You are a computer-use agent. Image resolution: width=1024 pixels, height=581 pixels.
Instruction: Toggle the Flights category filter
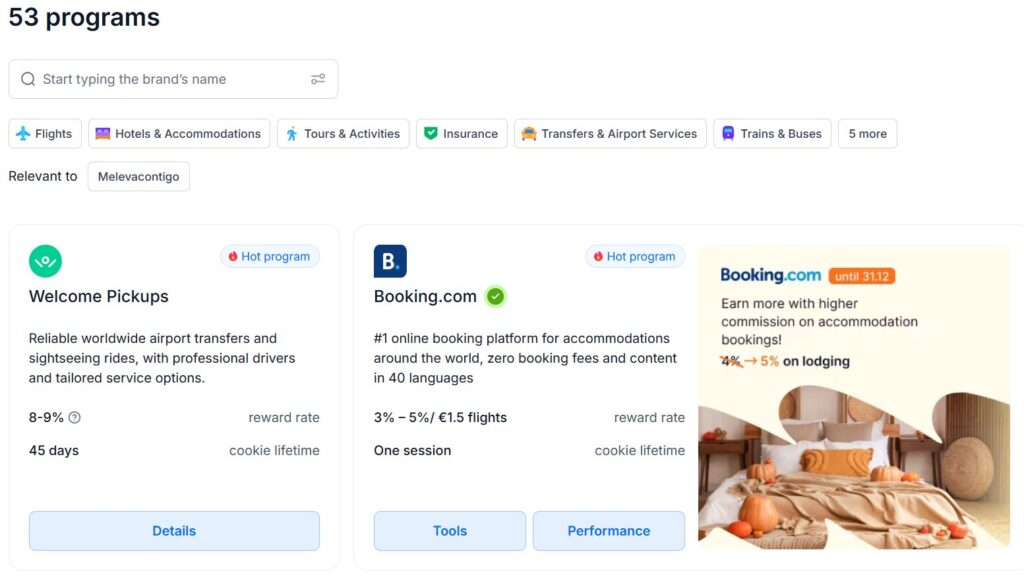tap(45, 134)
